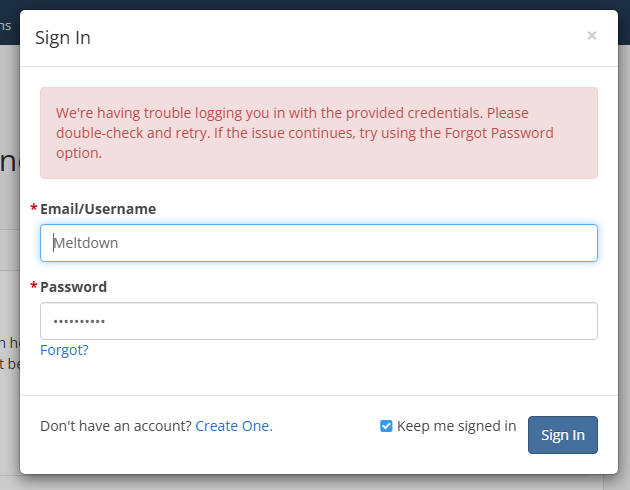Click the red asterisk beside Password
Image resolution: width=630 pixels, height=490 pixels.
34,286
